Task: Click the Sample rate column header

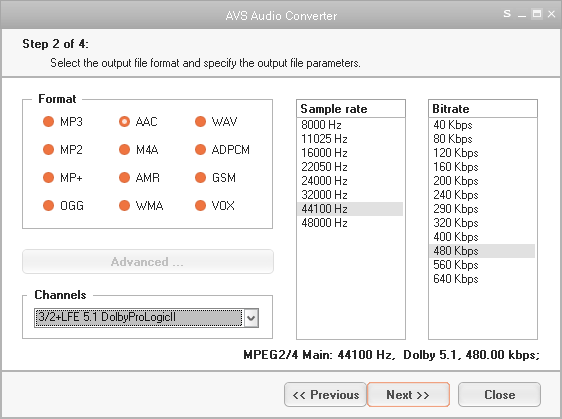Action: [x=351, y=109]
